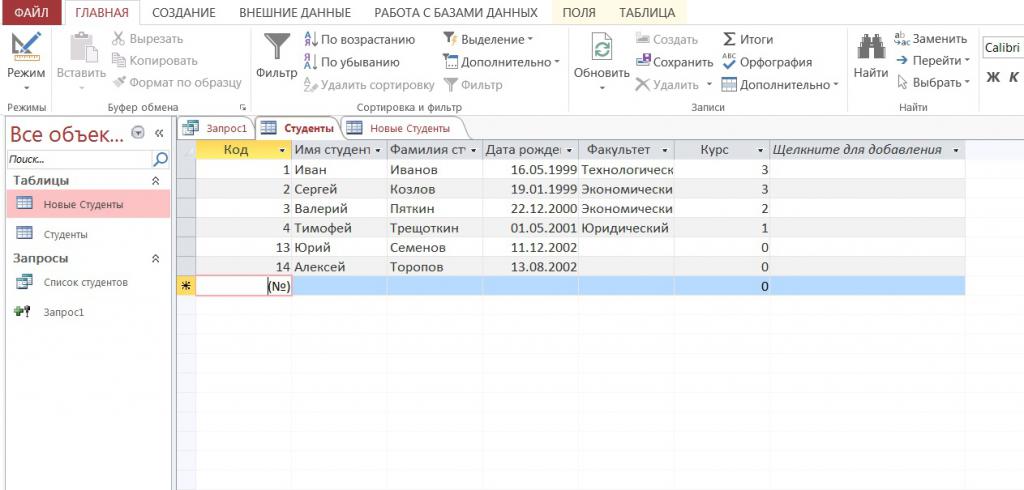
Task: Switch to the ПОЛЯ ribbon tab
Action: pyautogui.click(x=579, y=12)
